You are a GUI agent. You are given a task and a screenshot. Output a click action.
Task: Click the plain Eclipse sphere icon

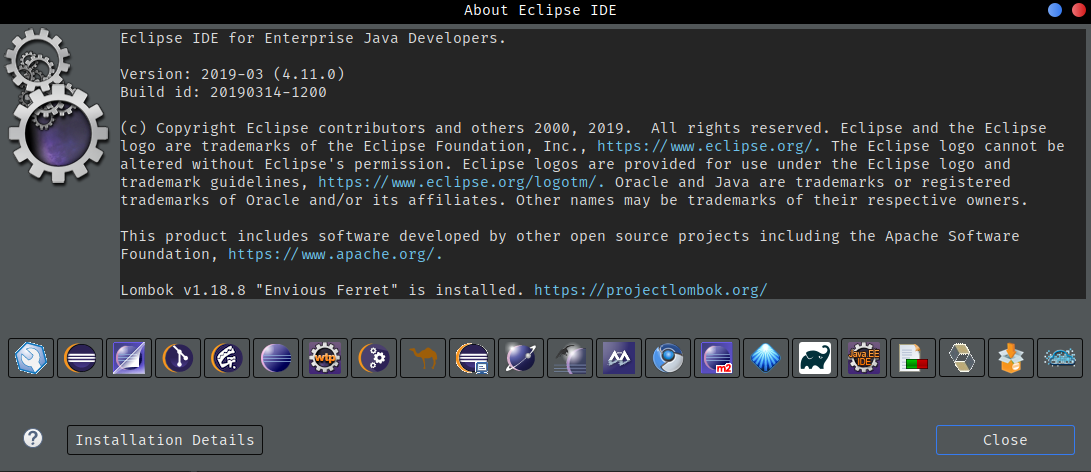[x=276, y=358]
